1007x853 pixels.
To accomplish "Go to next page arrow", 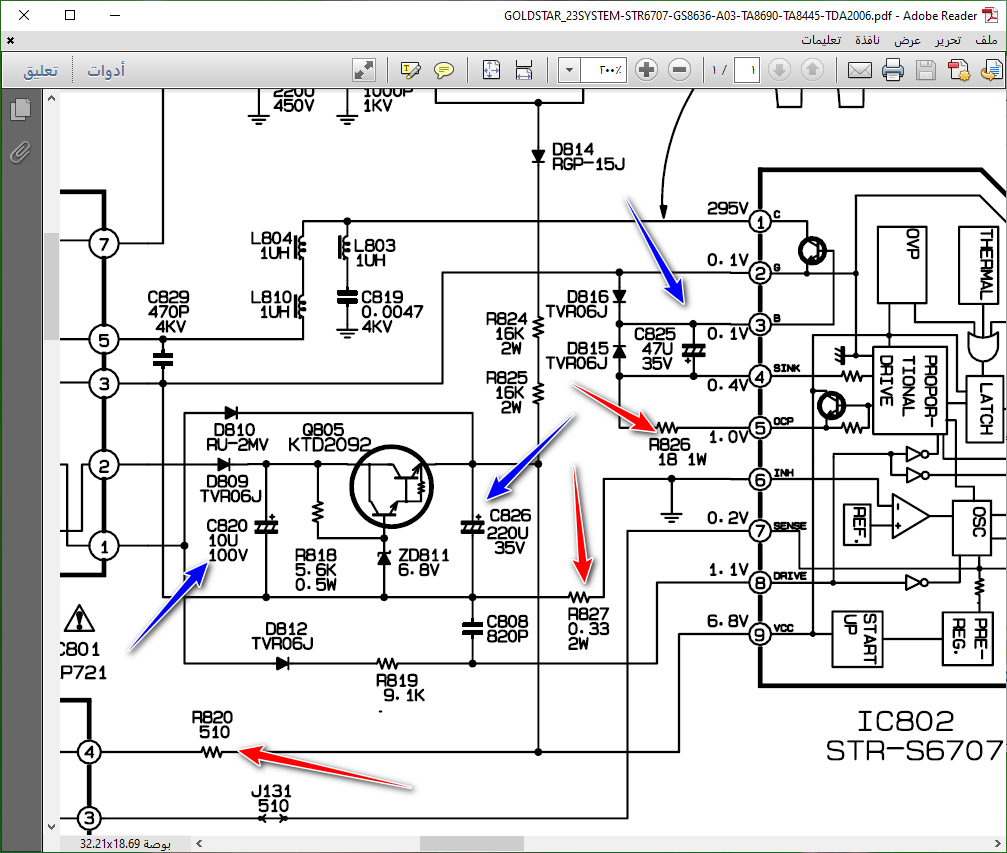I will click(x=780, y=69).
